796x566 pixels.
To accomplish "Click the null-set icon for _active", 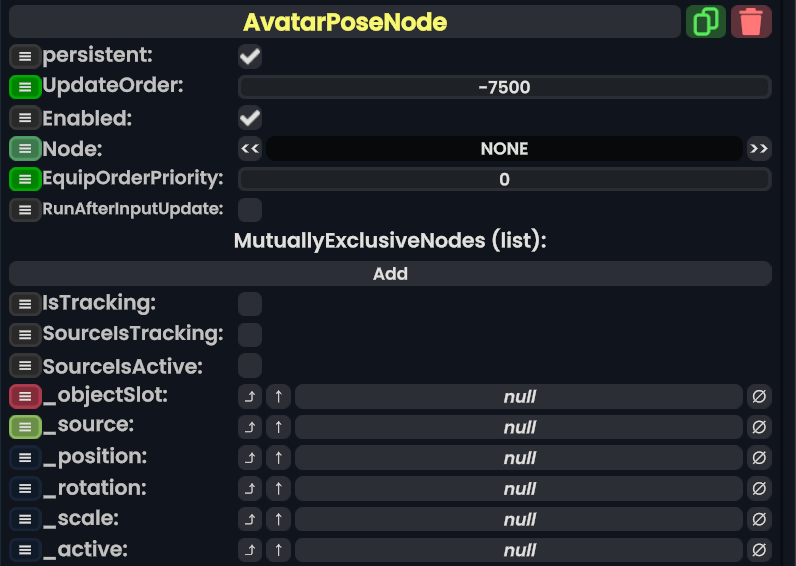I will click(759, 551).
